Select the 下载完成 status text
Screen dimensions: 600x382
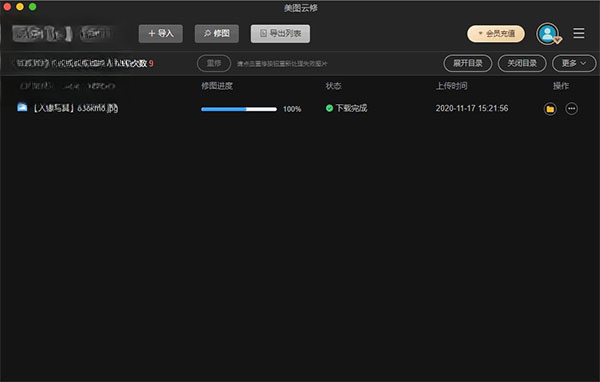coord(351,108)
